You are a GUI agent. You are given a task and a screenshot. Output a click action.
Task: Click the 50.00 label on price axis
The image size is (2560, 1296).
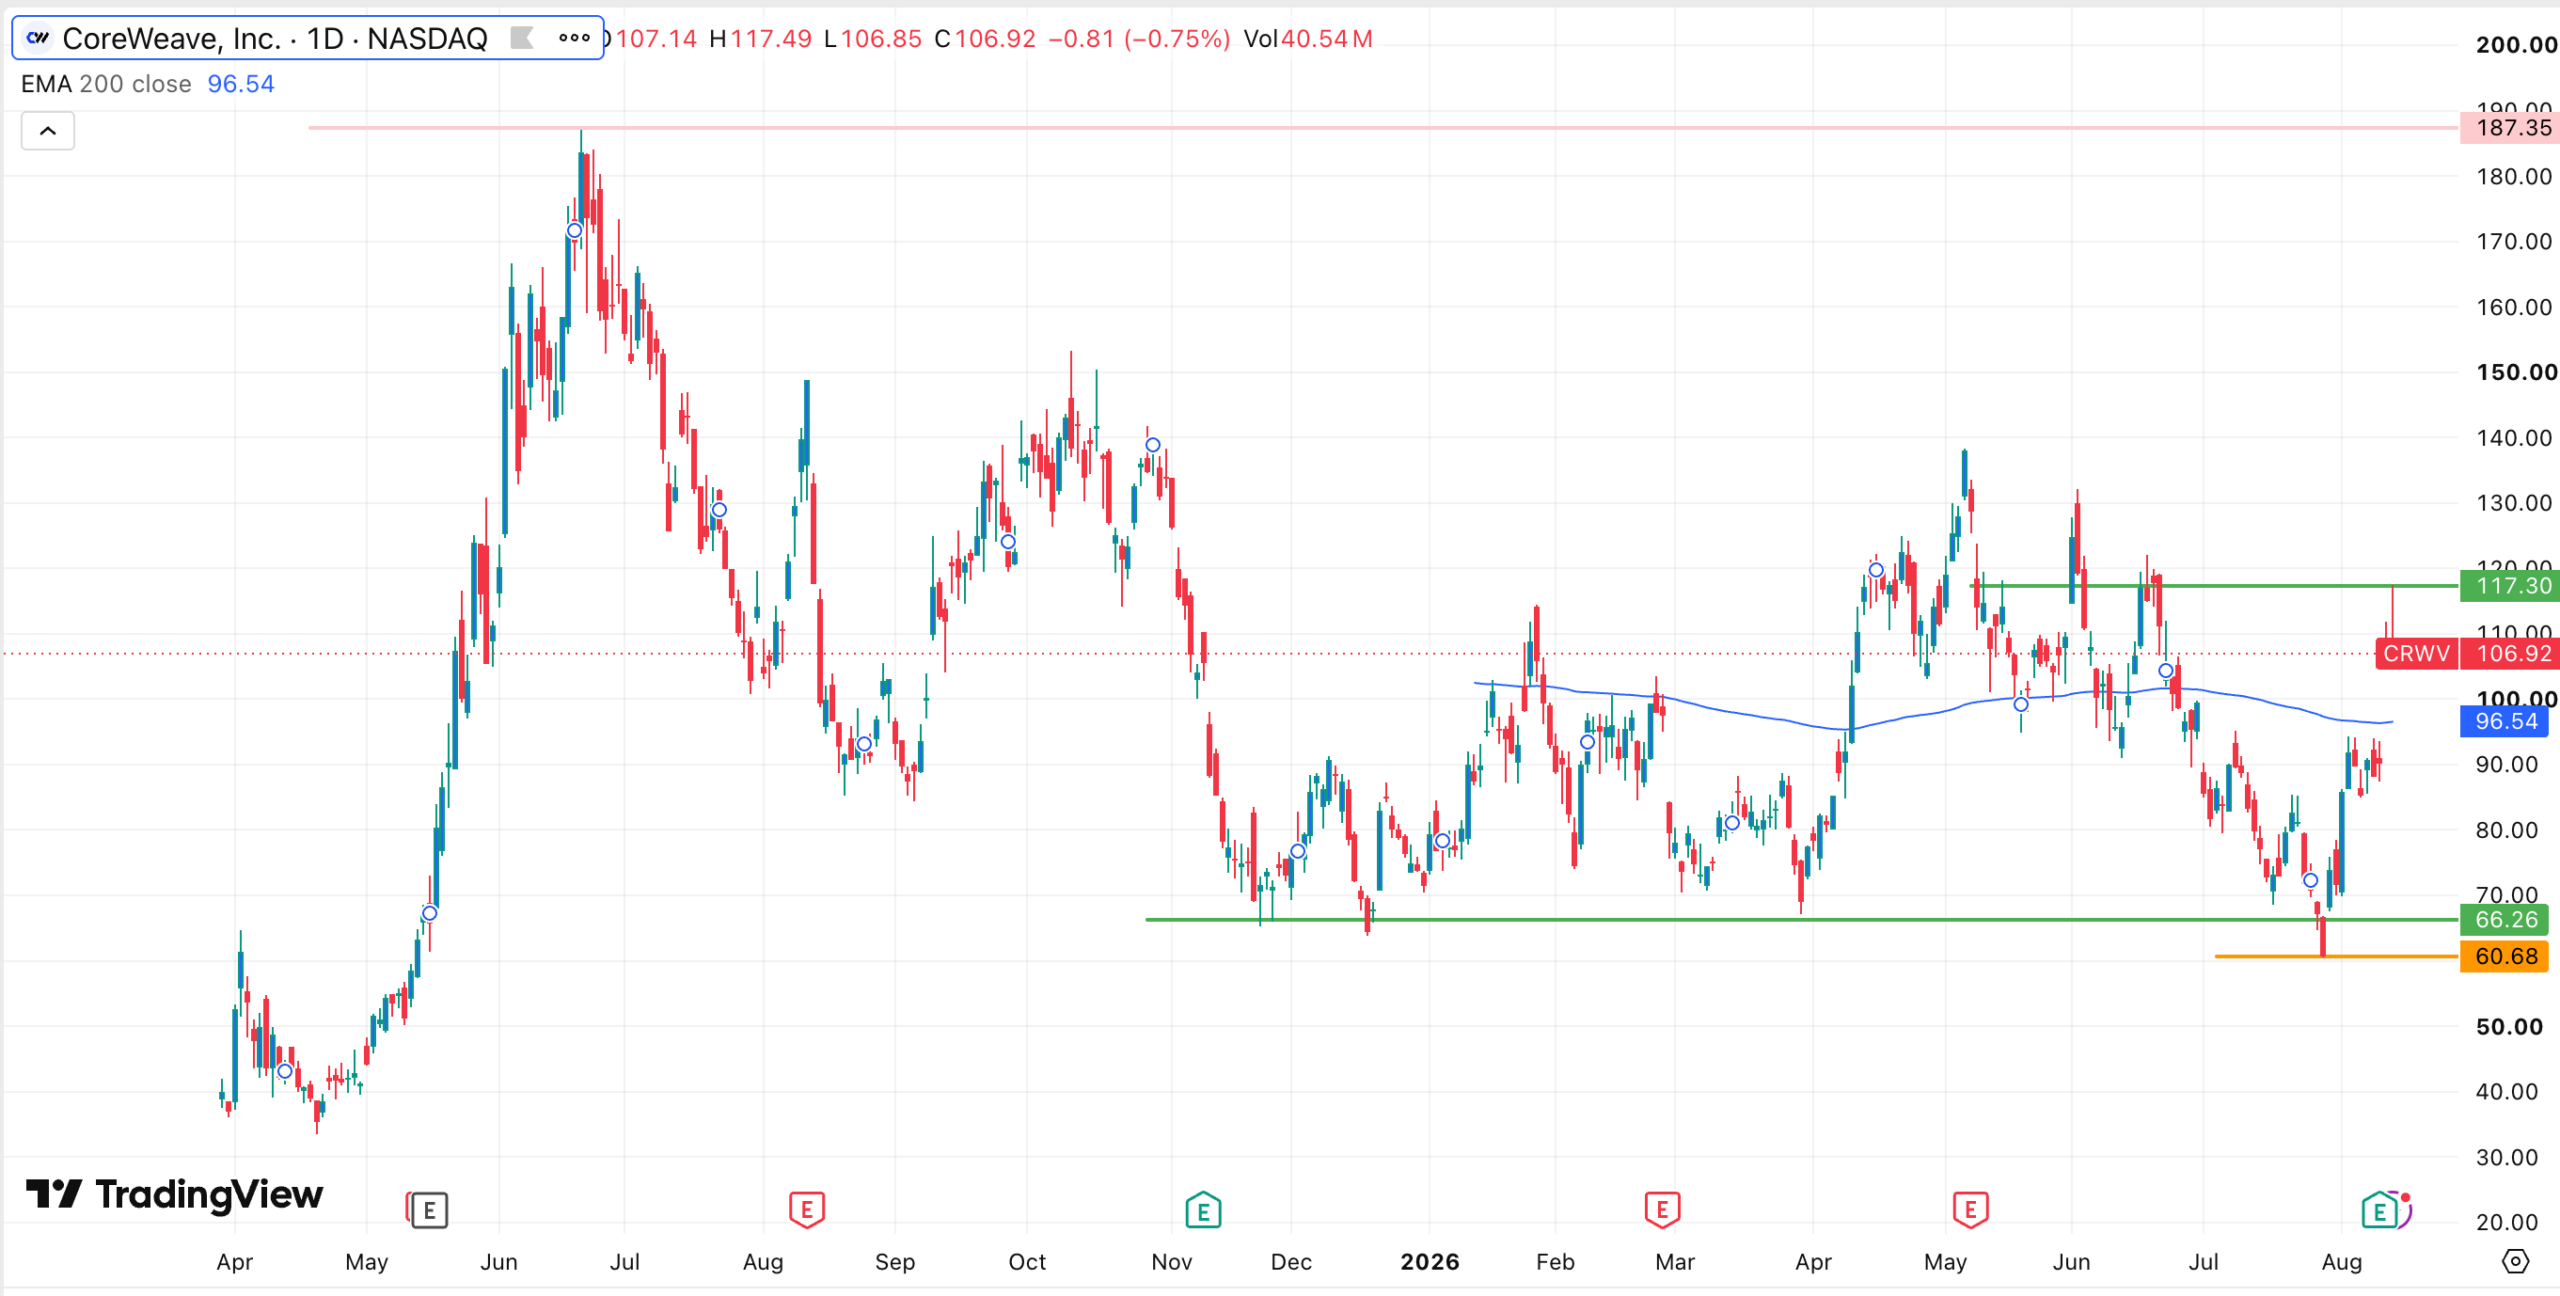pos(2509,1027)
